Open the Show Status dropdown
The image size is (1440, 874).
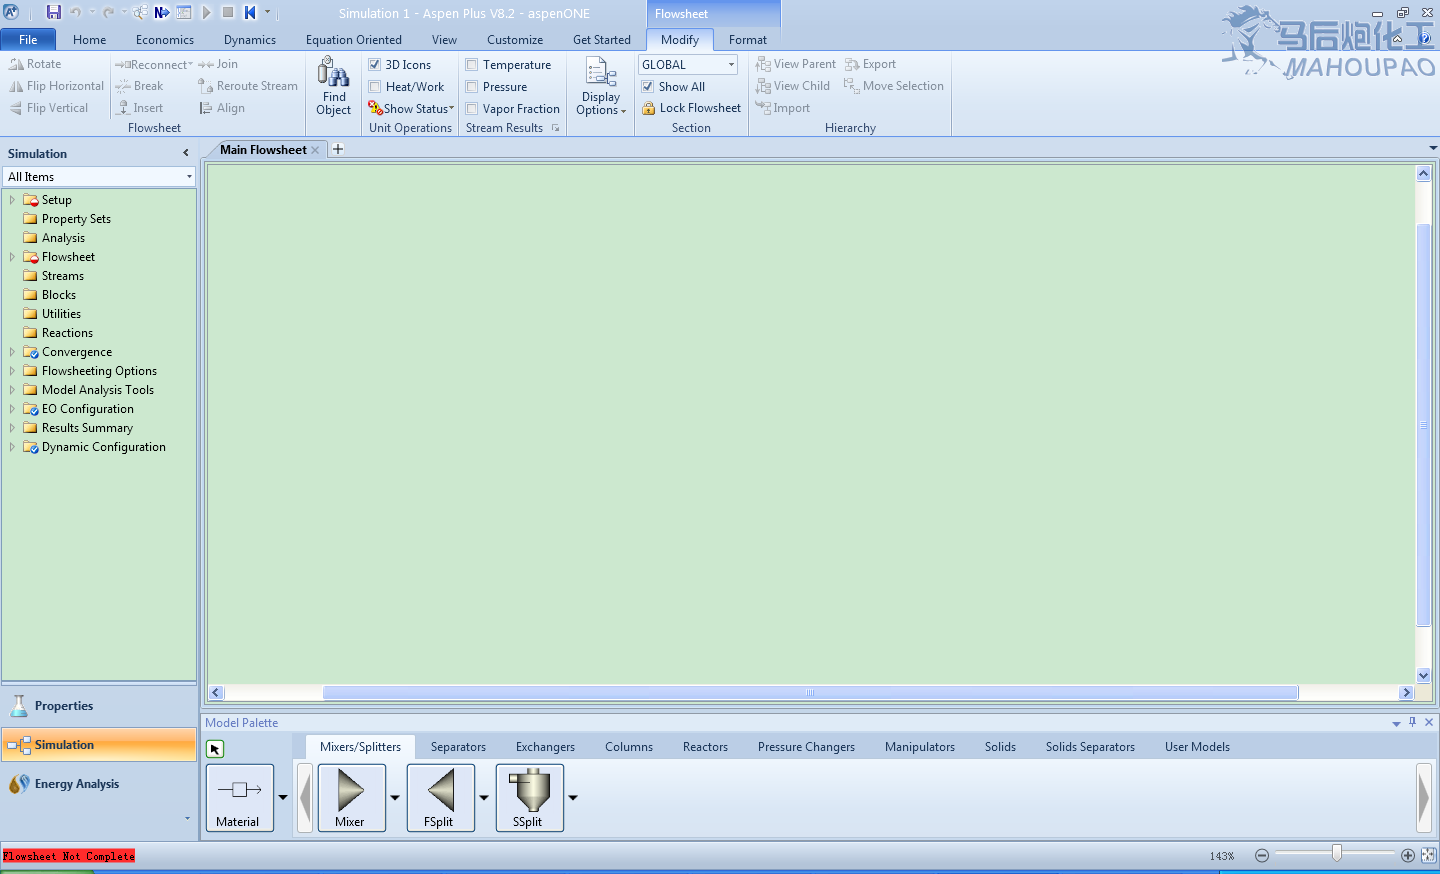(x=411, y=109)
